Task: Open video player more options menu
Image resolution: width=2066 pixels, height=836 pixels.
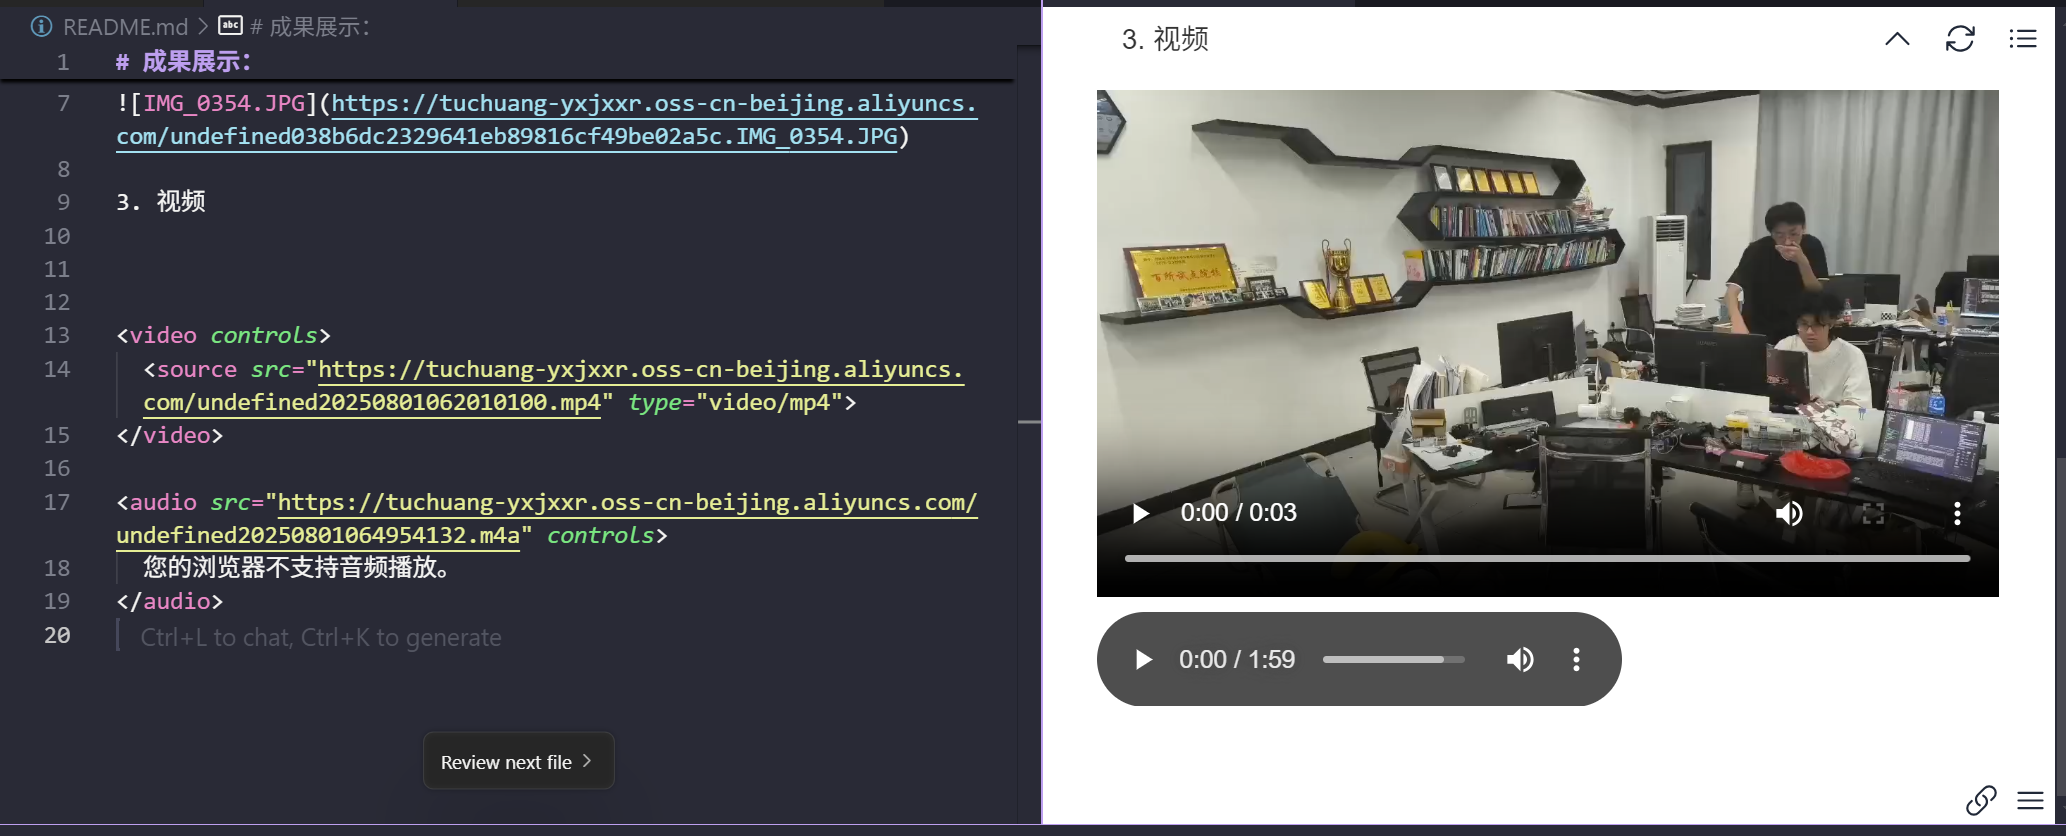Action: coord(1956,513)
